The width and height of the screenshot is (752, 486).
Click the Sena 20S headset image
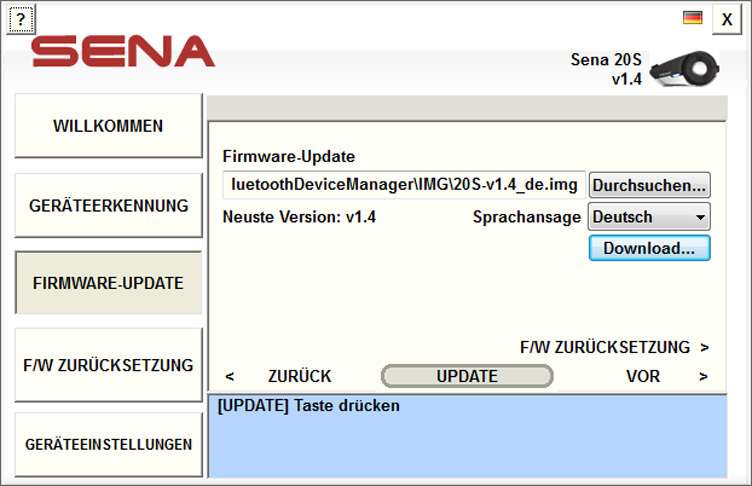coord(684,69)
